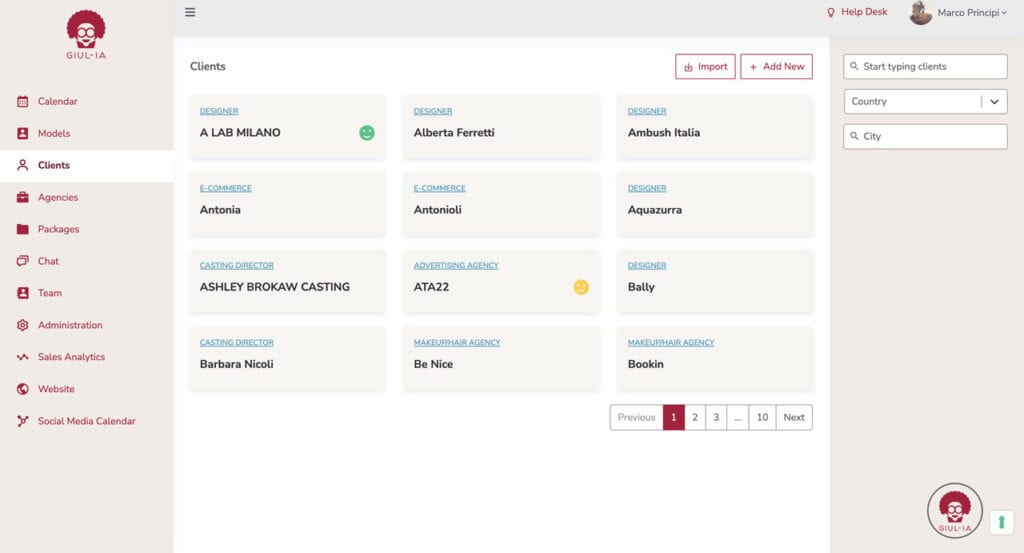
Task: Jump to pagination page 10
Action: point(762,417)
